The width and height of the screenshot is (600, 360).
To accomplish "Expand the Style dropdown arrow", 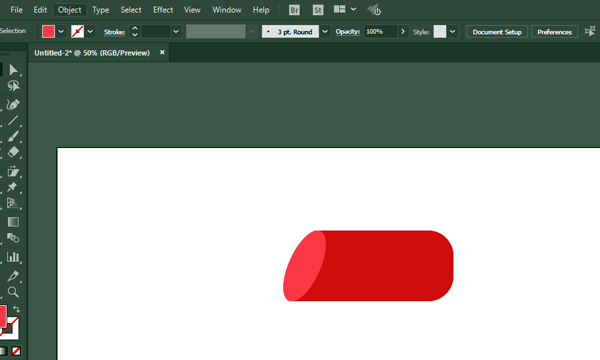I will coord(452,31).
